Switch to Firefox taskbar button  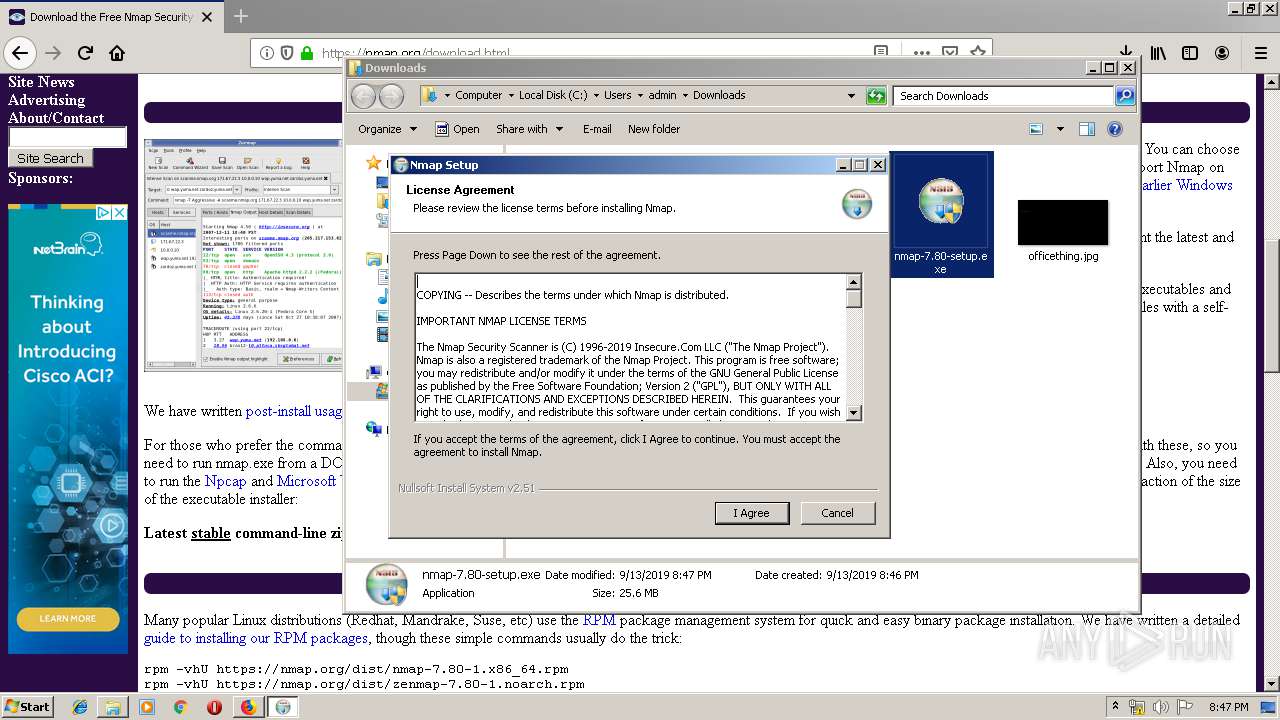tap(248, 707)
